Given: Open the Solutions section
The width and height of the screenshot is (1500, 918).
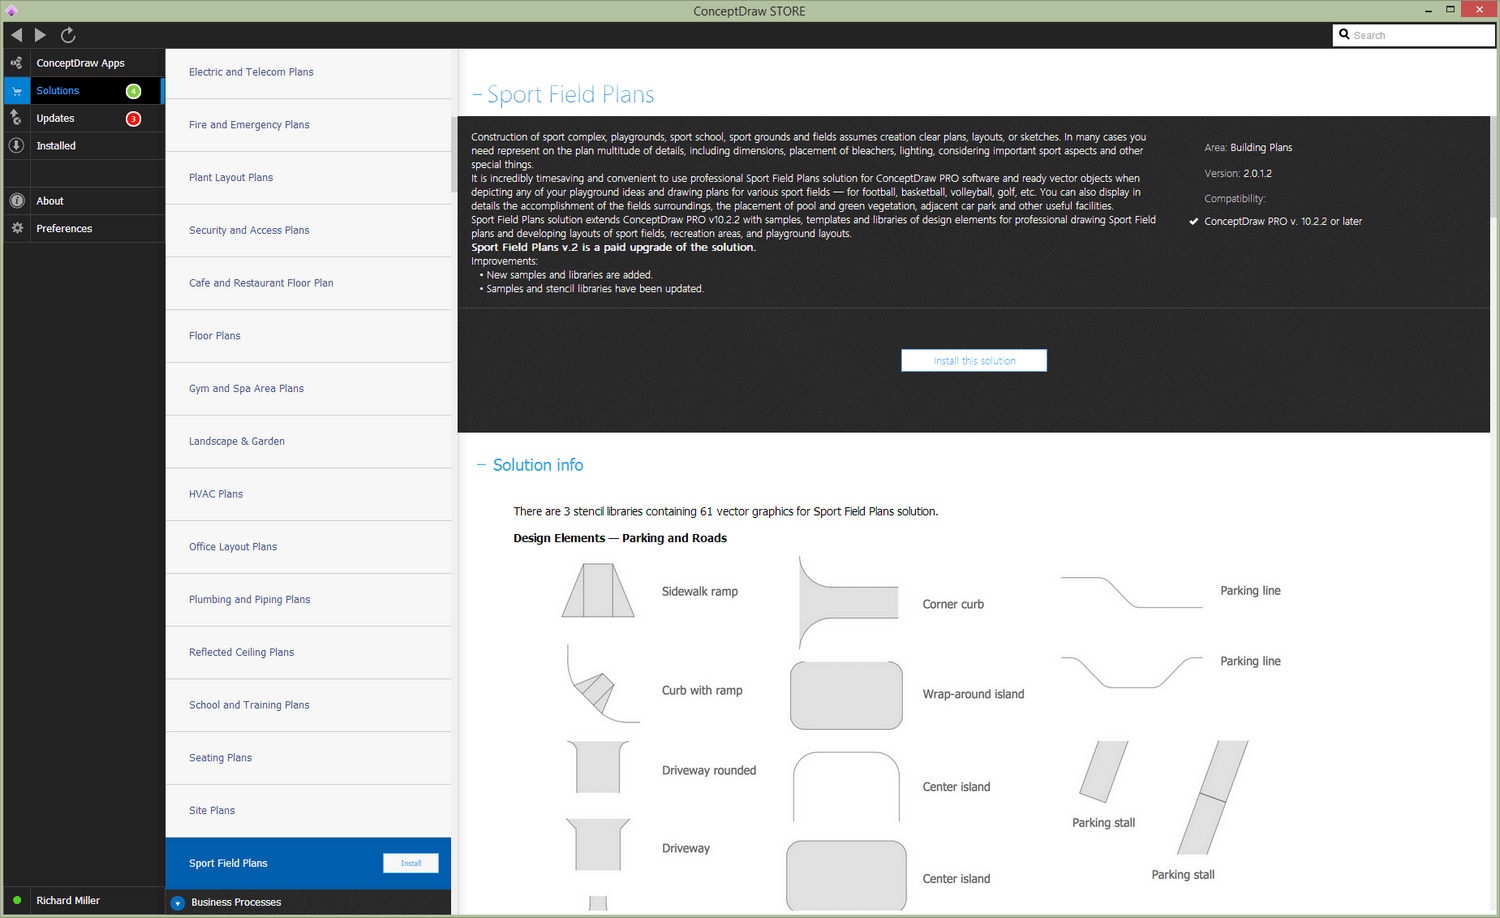Looking at the screenshot, I should pos(82,91).
